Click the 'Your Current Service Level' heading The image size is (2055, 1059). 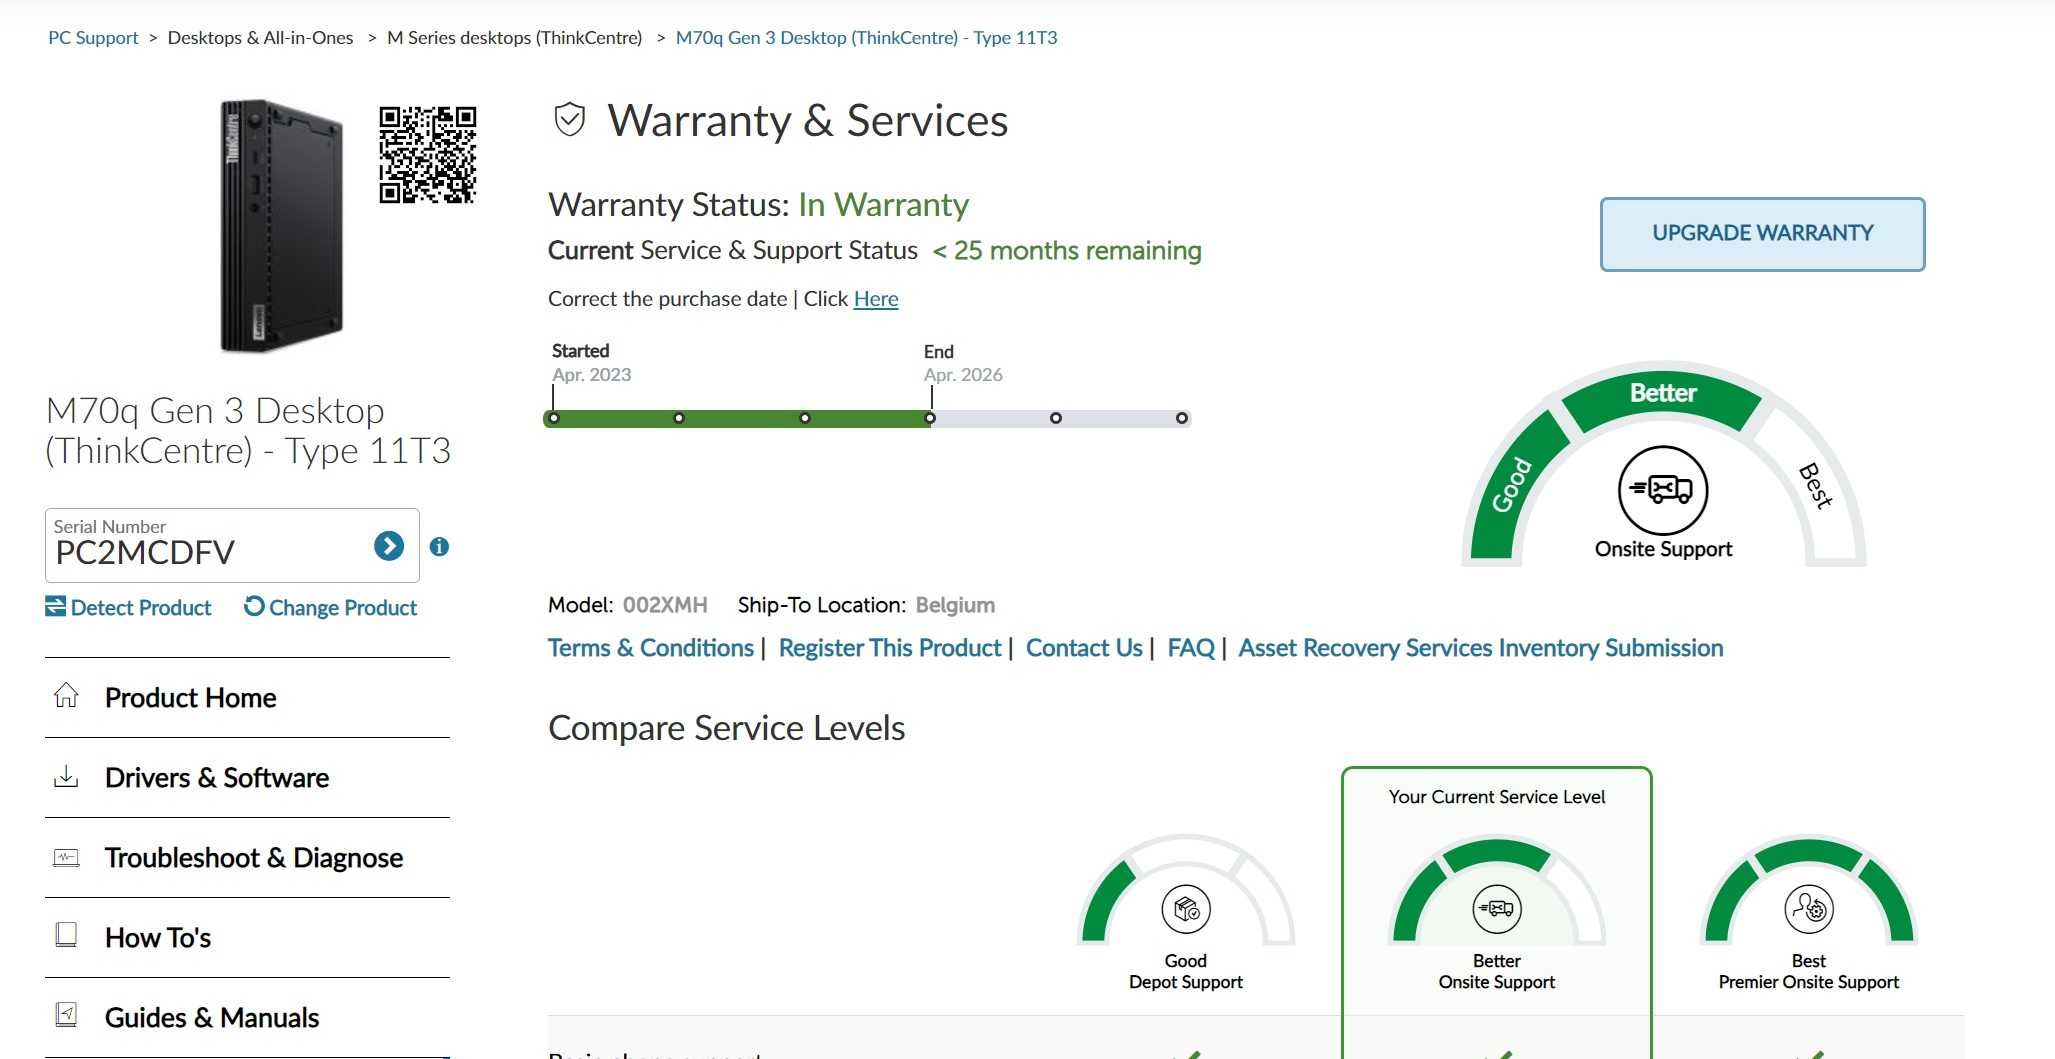point(1497,797)
